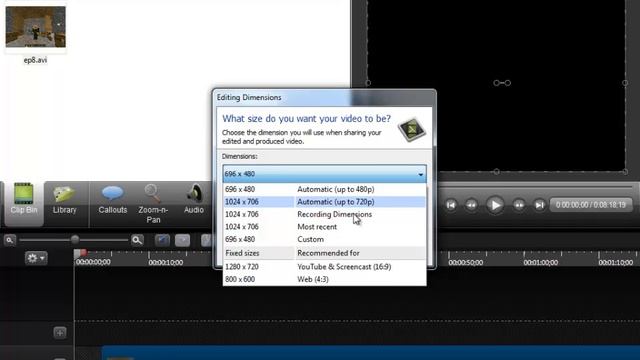Click the add track plus button
The width and height of the screenshot is (640, 360).
(60, 333)
